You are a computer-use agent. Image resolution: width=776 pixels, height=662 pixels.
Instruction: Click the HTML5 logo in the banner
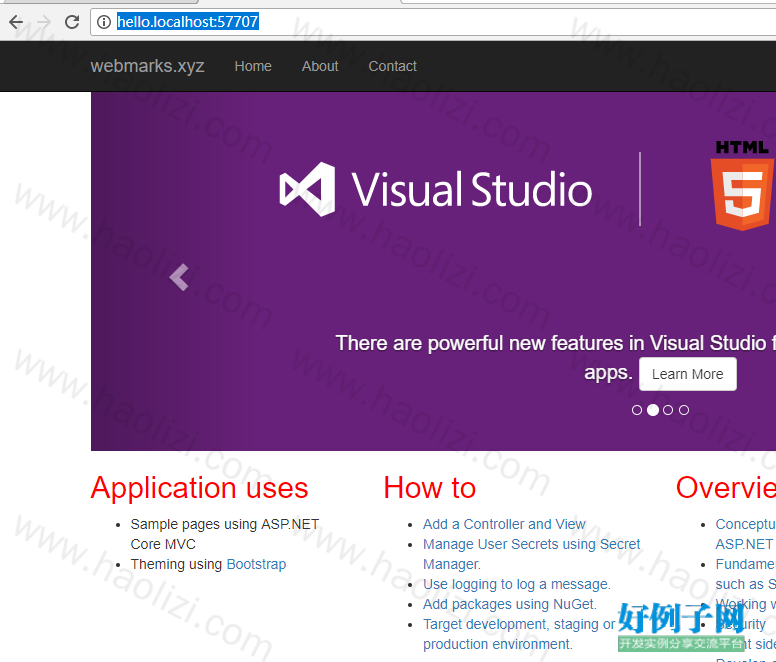coord(743,185)
